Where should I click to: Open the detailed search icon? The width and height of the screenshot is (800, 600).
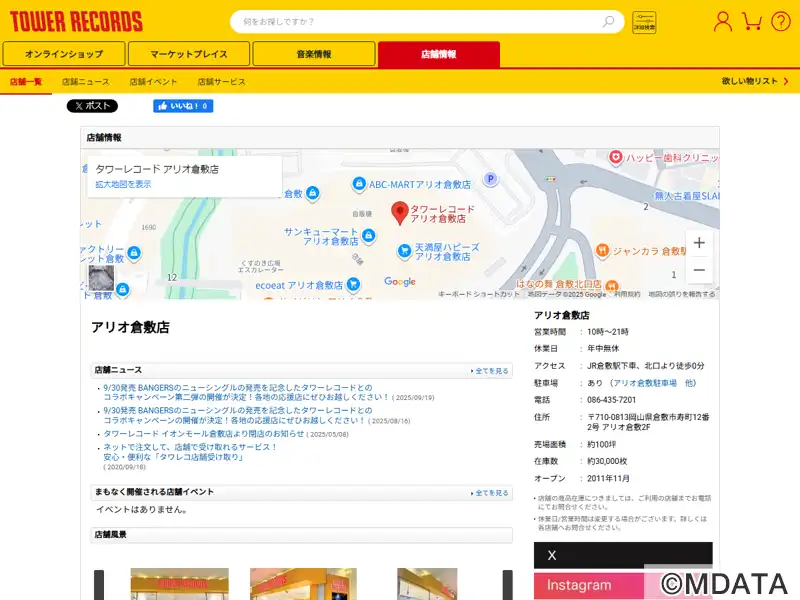pyautogui.click(x=644, y=22)
